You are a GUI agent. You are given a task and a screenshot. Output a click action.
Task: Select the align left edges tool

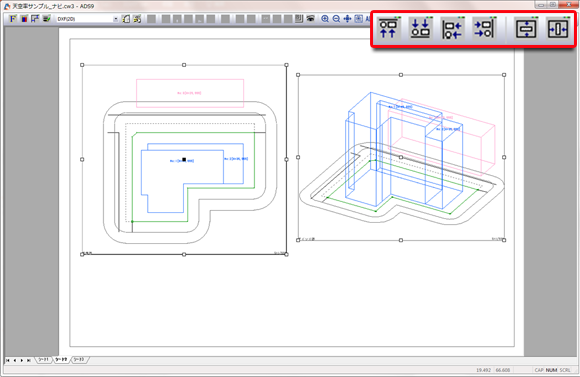pyautogui.click(x=452, y=28)
